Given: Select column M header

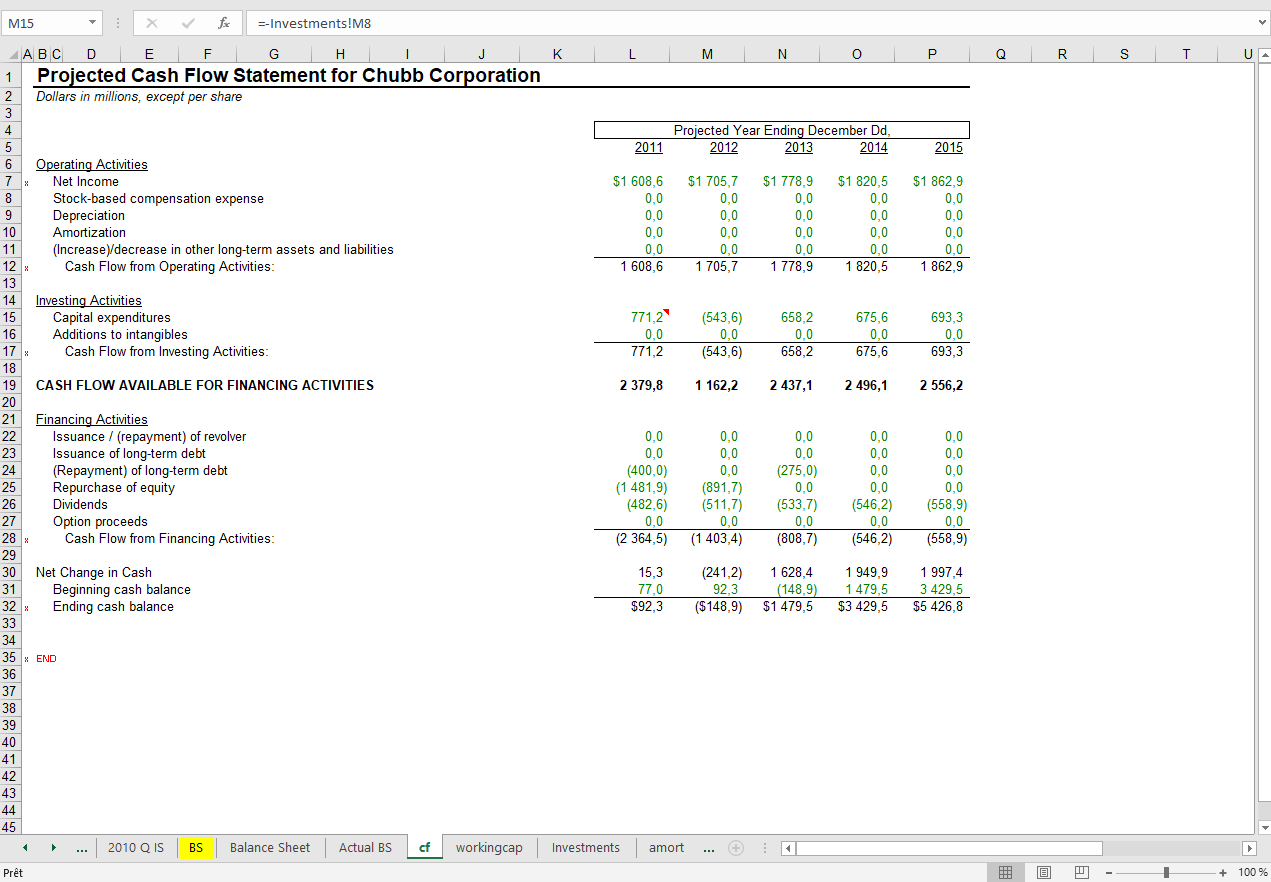Looking at the screenshot, I should pos(707,57).
